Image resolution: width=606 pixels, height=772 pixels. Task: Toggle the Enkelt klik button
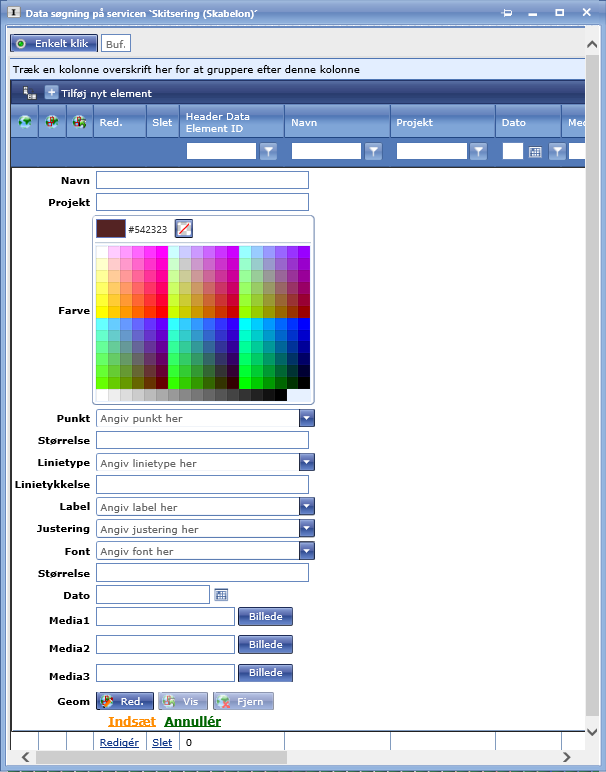click(54, 44)
